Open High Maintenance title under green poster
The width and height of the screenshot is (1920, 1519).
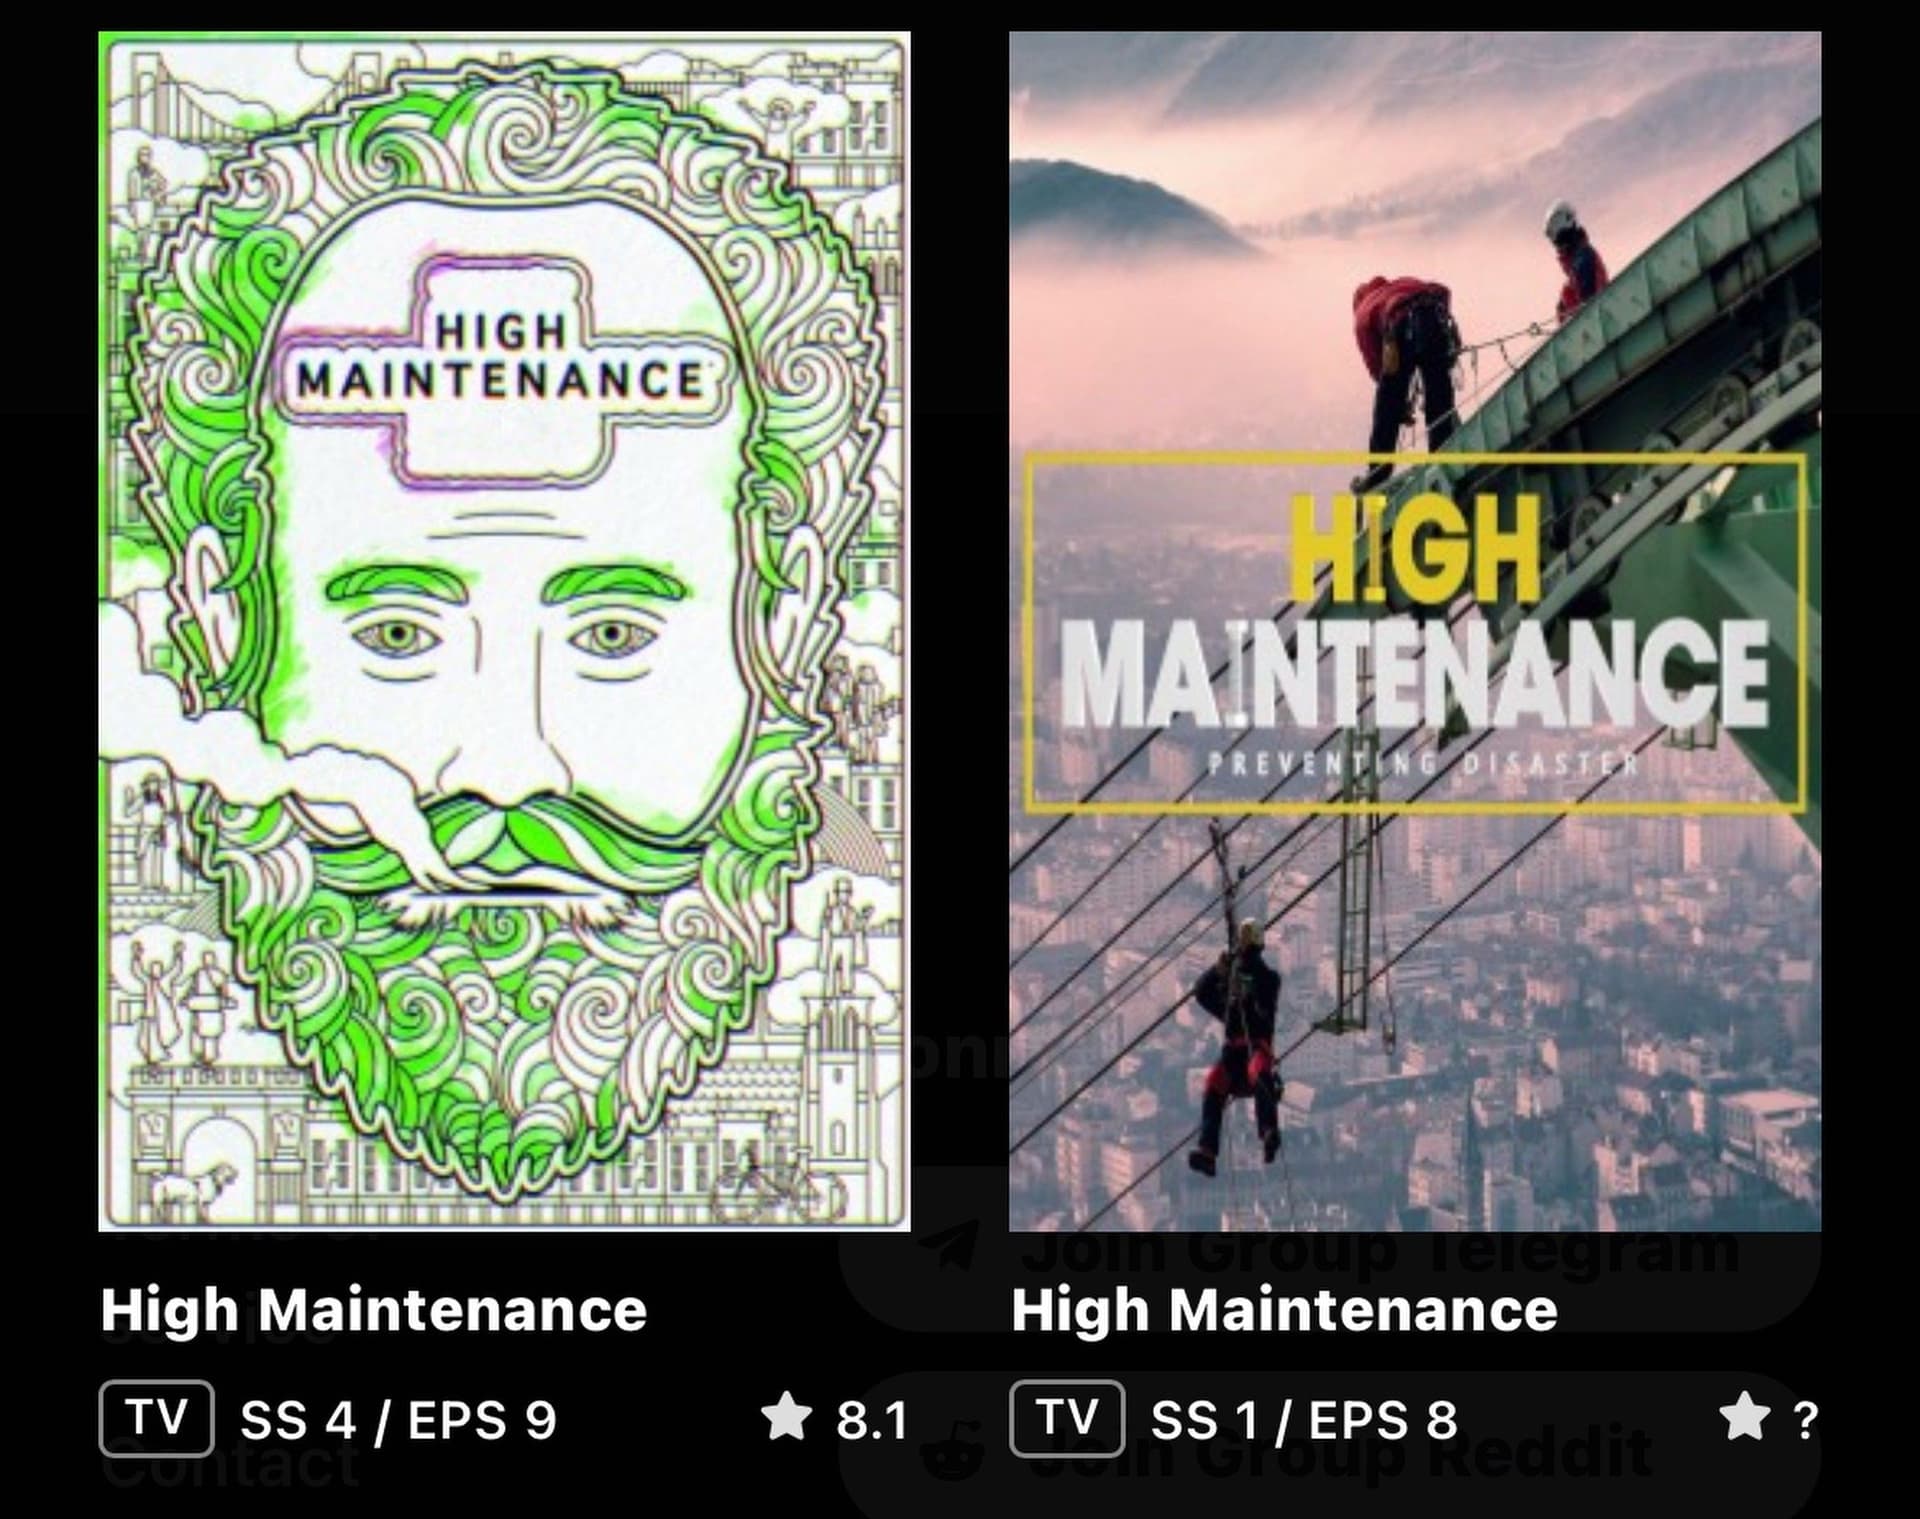click(374, 1309)
